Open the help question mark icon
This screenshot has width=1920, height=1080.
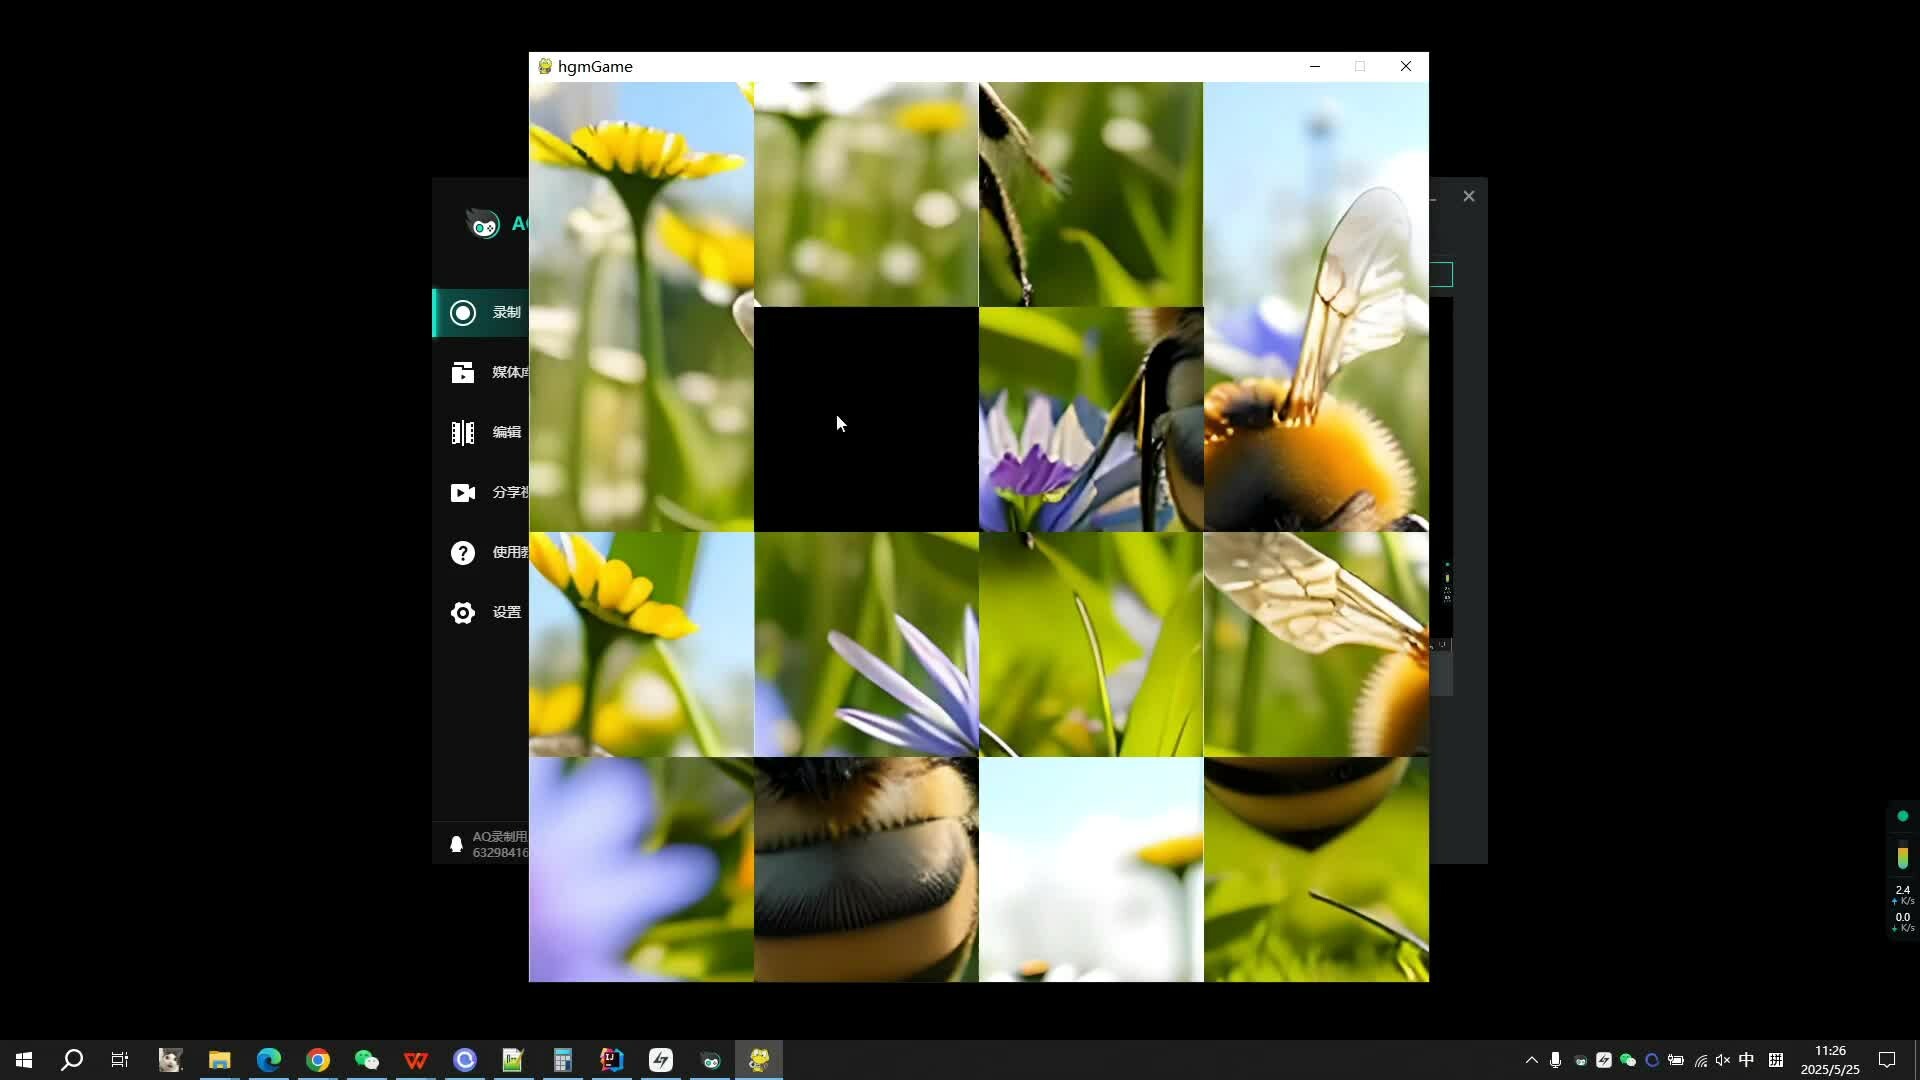coord(462,553)
